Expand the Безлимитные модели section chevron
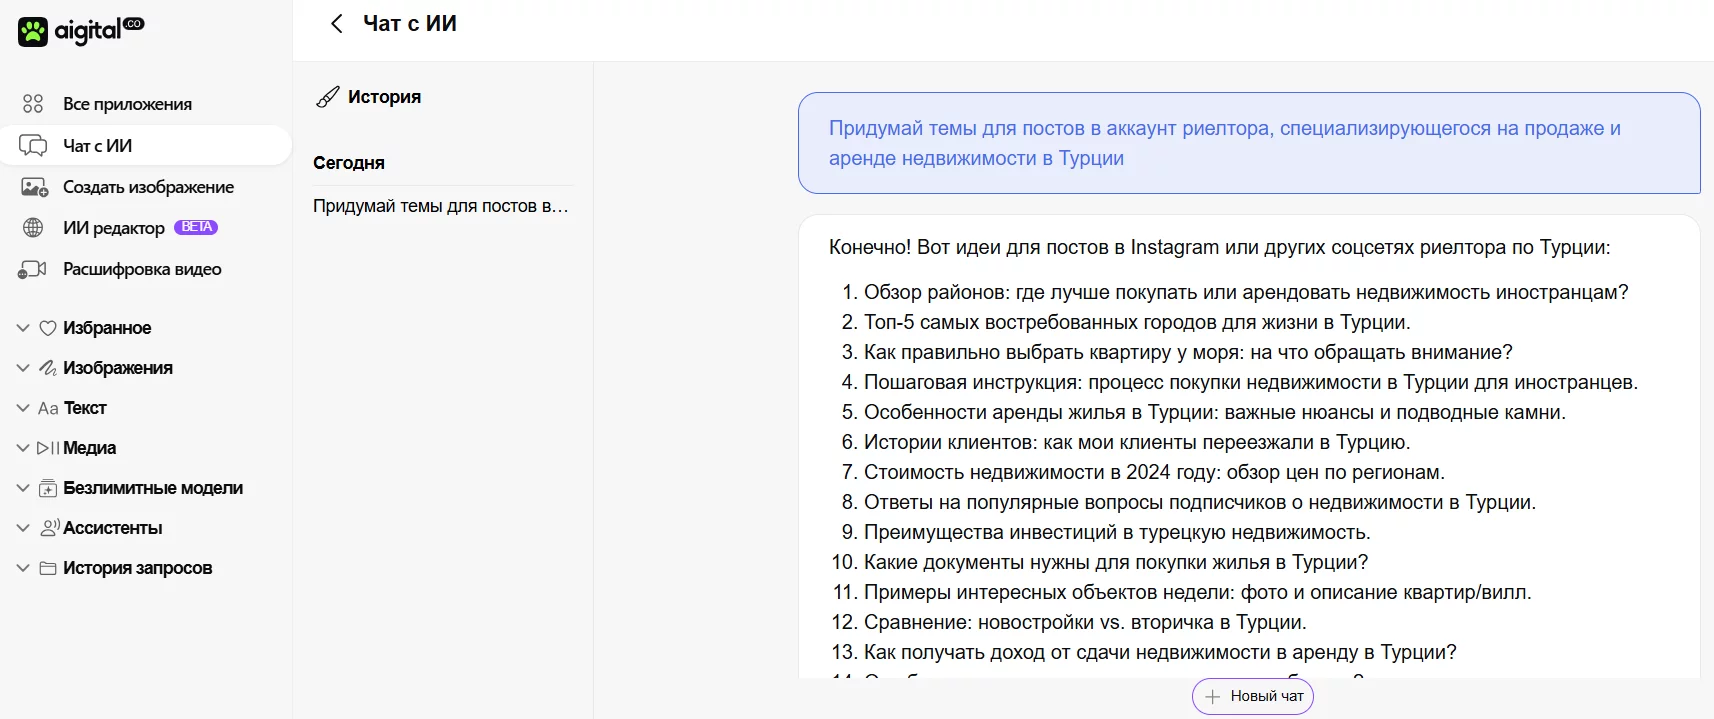Screen dimensions: 1714x719 coord(23,488)
